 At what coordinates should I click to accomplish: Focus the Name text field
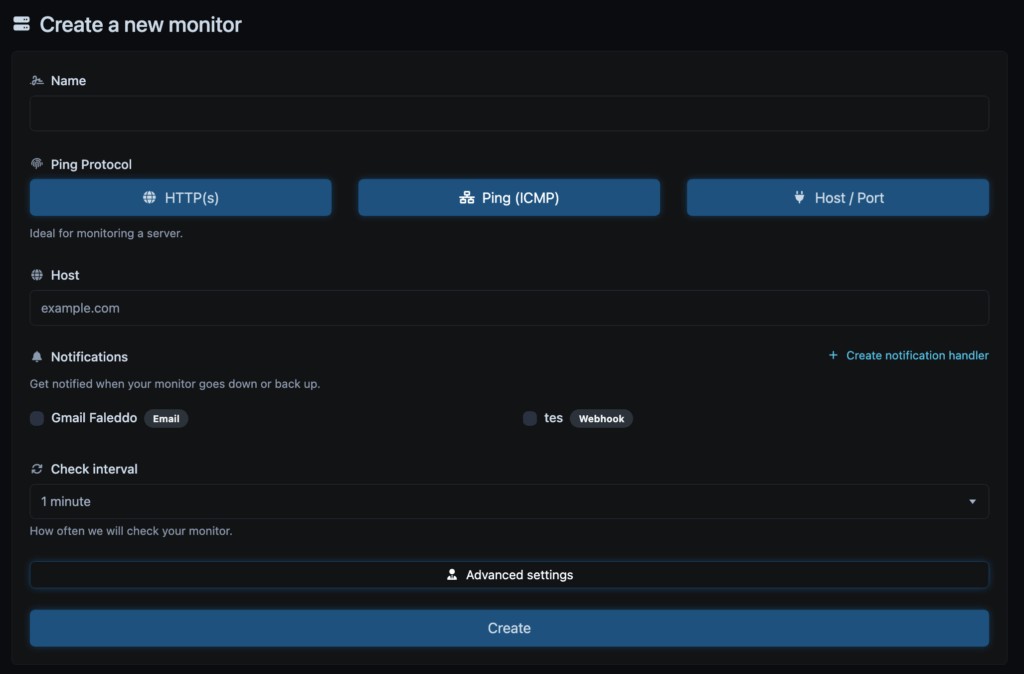509,114
